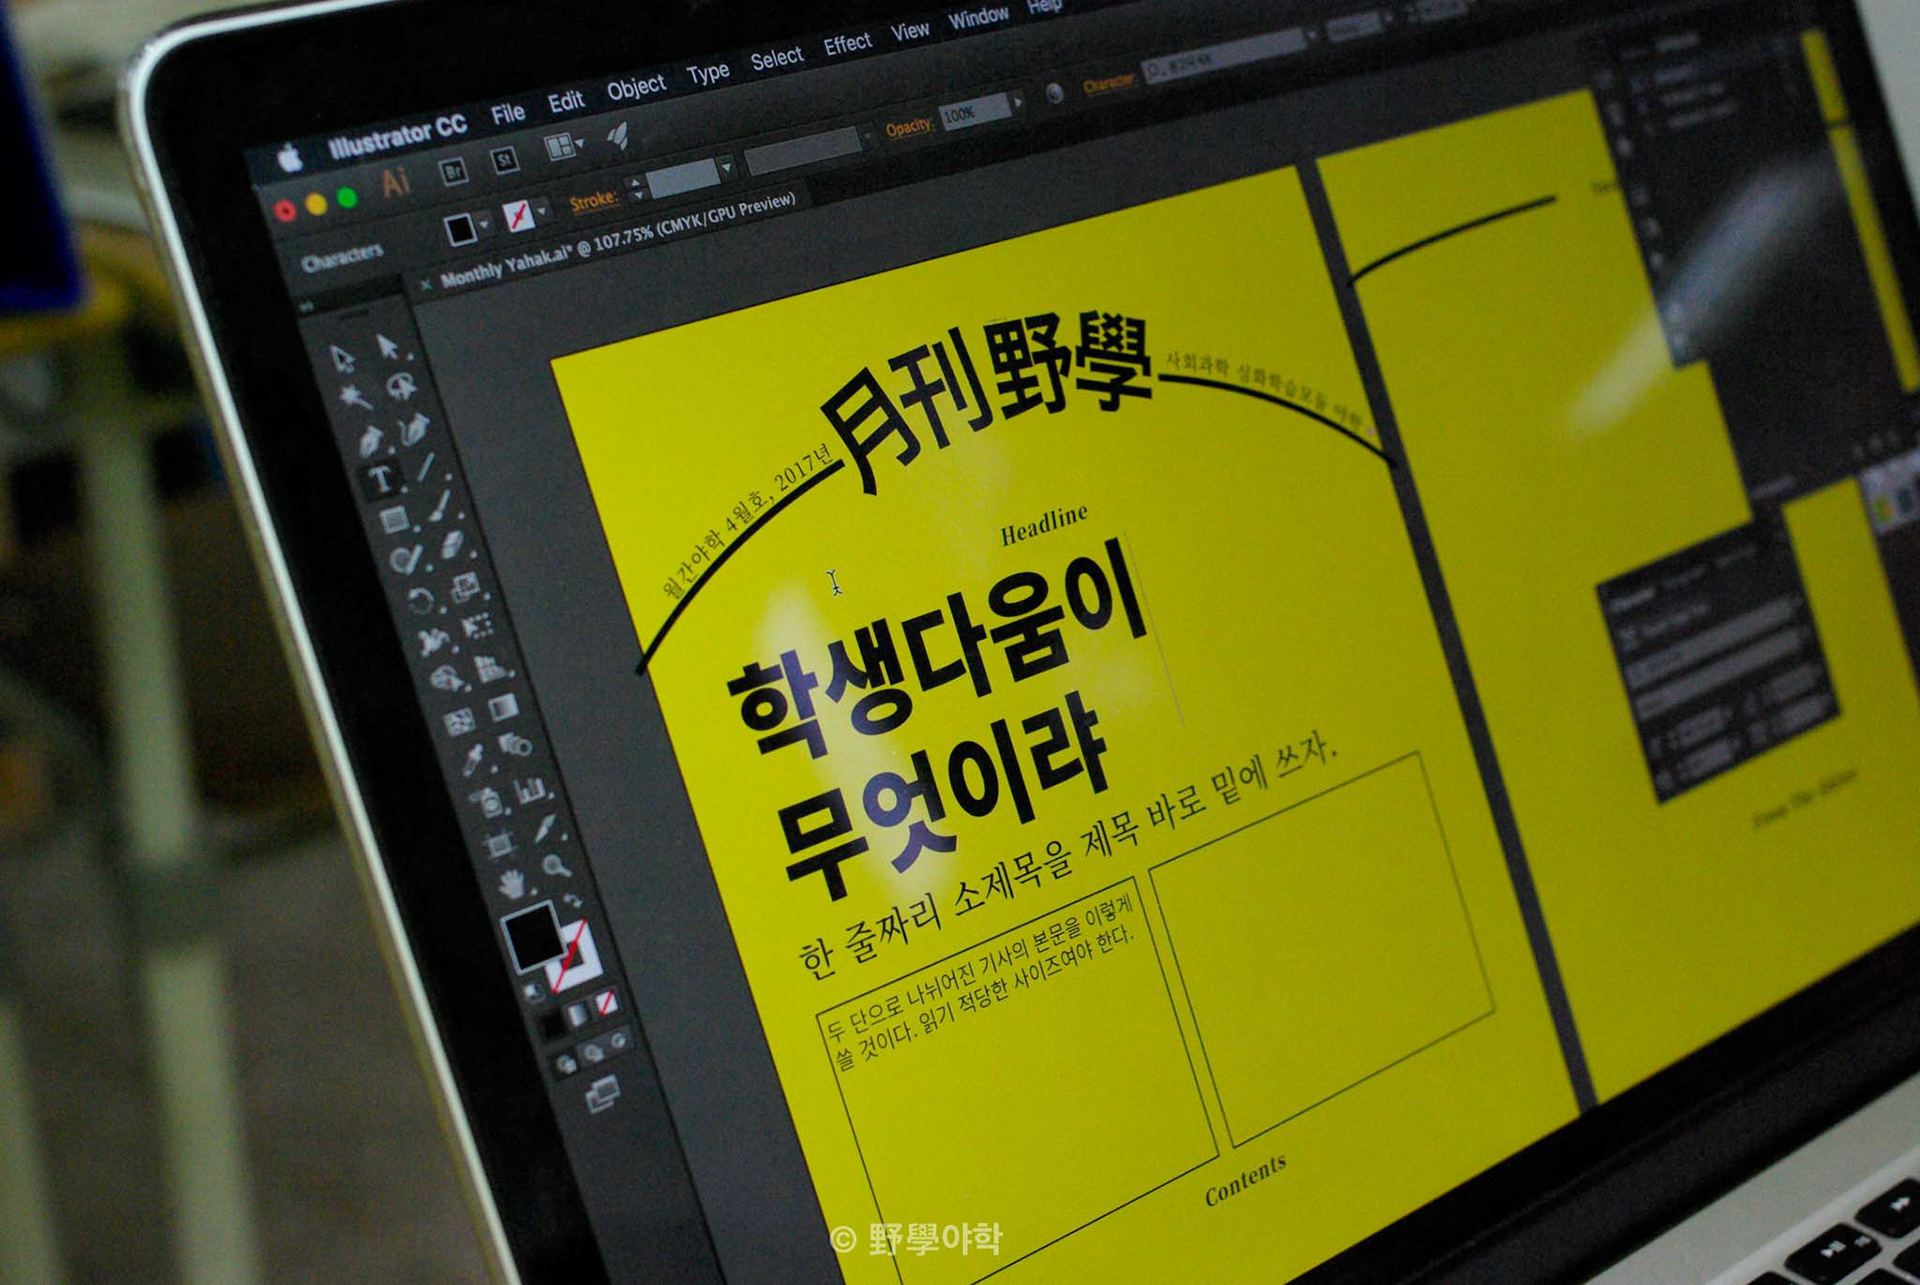Pick the Scale tool
Image resolution: width=1920 pixels, height=1285 pixels.
[466, 587]
